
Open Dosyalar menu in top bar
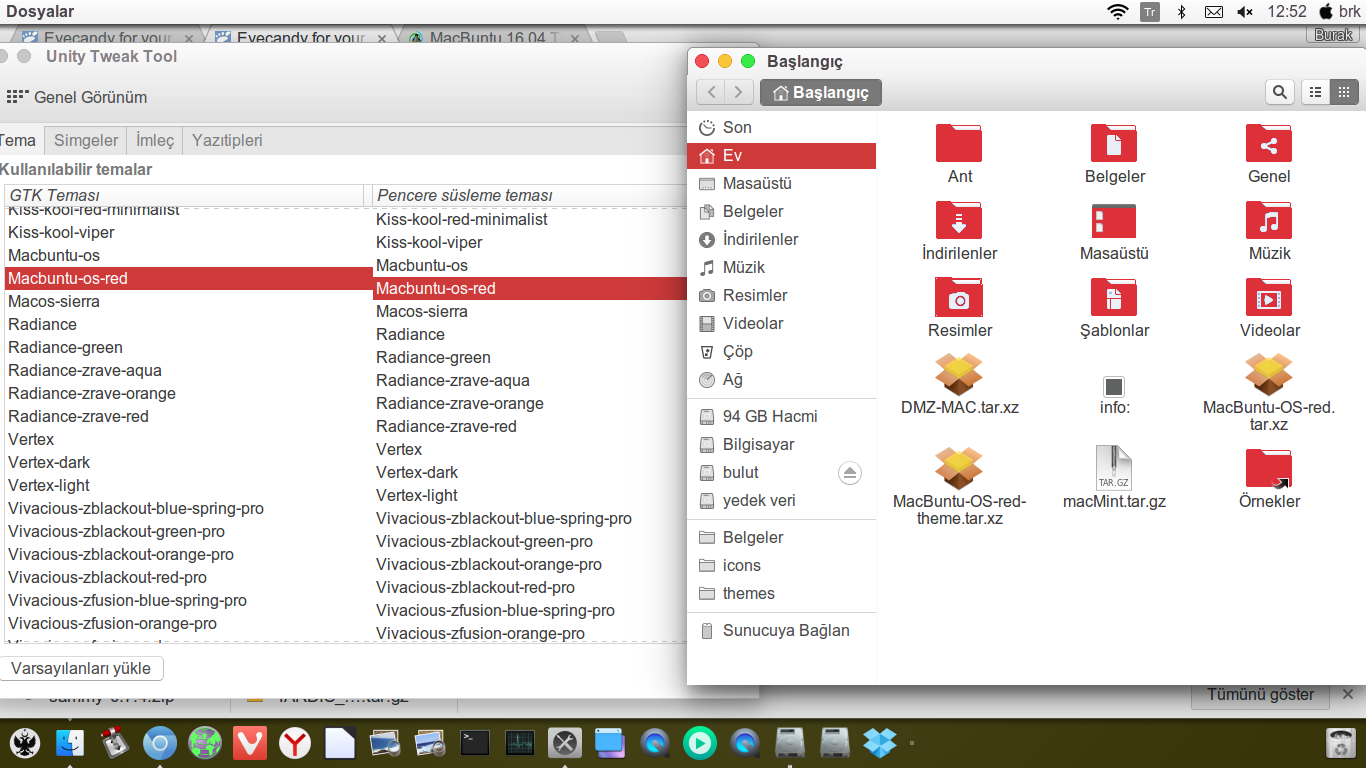click(38, 12)
